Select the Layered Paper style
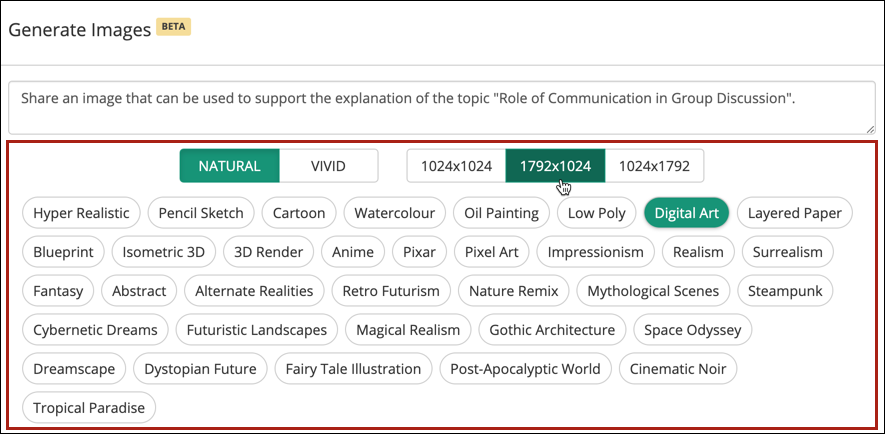Viewport: 885px width, 434px height. 795,213
